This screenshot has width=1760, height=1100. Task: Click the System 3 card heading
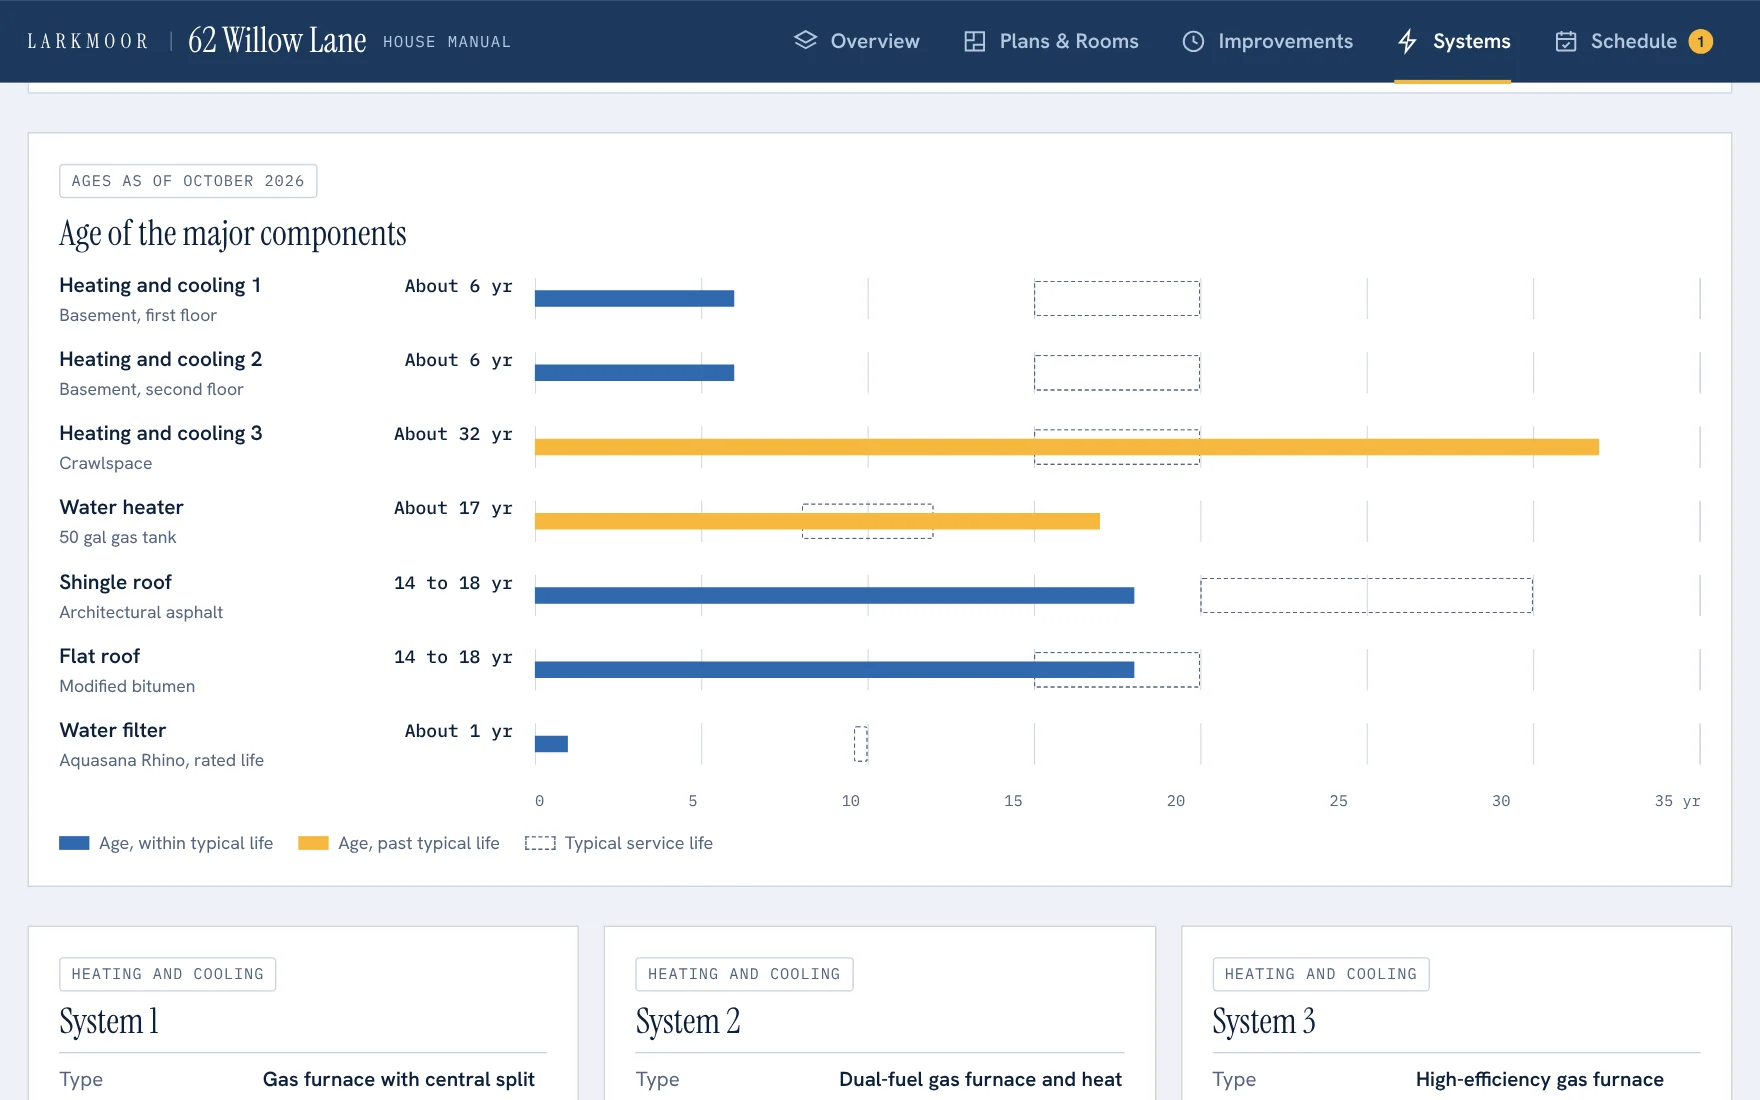pos(1264,1021)
